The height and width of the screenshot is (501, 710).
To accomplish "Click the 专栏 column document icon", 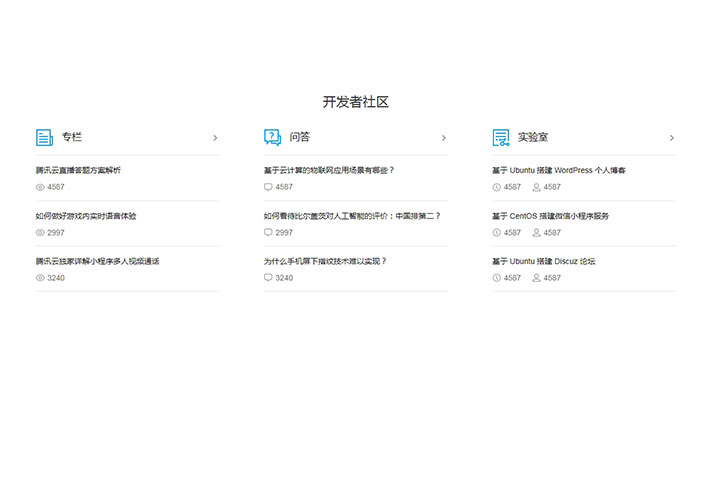I will point(44,138).
